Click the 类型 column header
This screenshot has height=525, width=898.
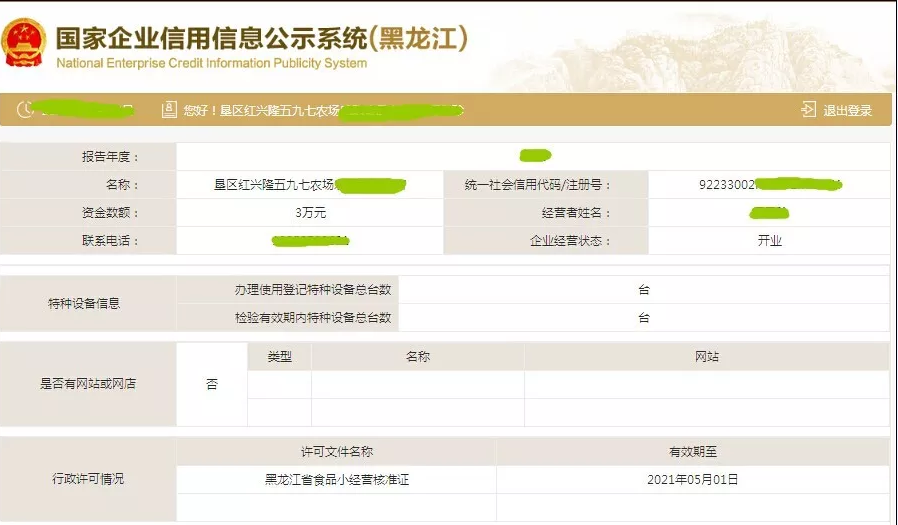(x=279, y=357)
